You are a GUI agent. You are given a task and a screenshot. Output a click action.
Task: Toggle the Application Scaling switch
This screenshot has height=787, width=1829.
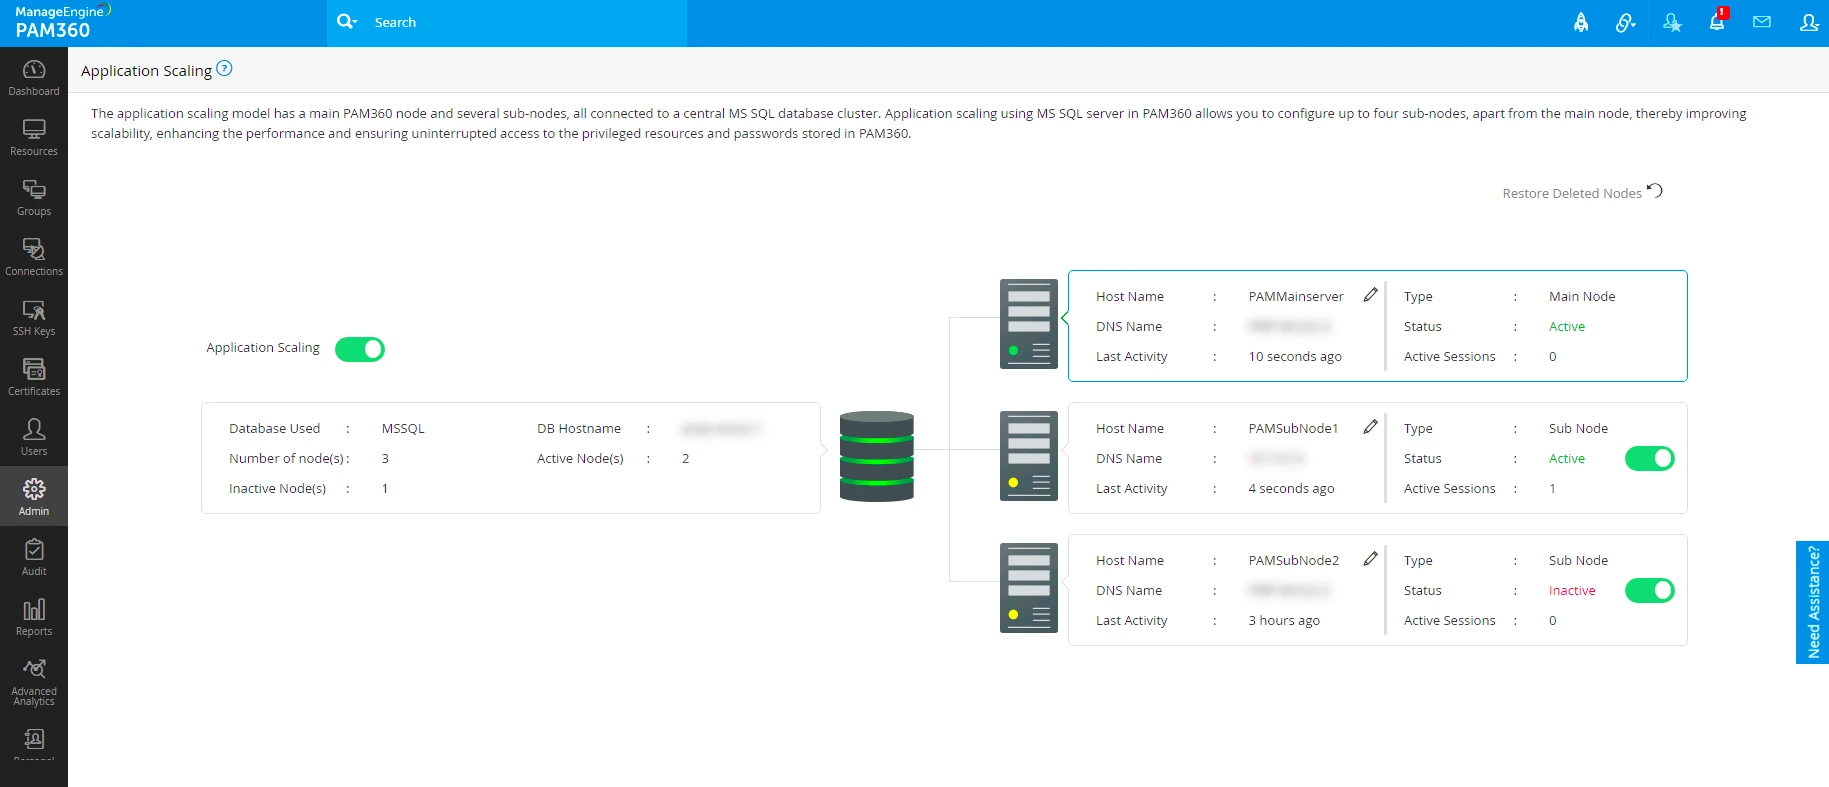coord(360,349)
